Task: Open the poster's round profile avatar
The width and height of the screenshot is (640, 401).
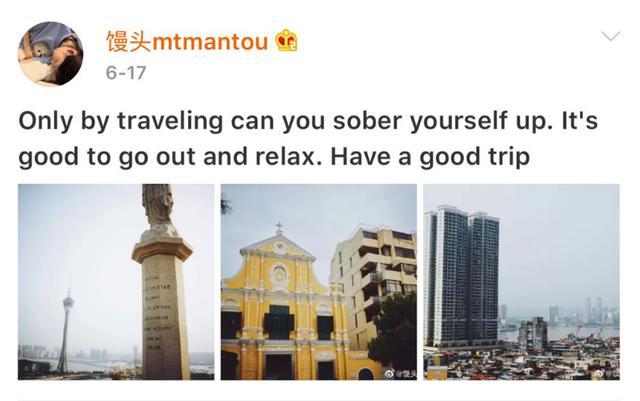Action: (x=51, y=54)
